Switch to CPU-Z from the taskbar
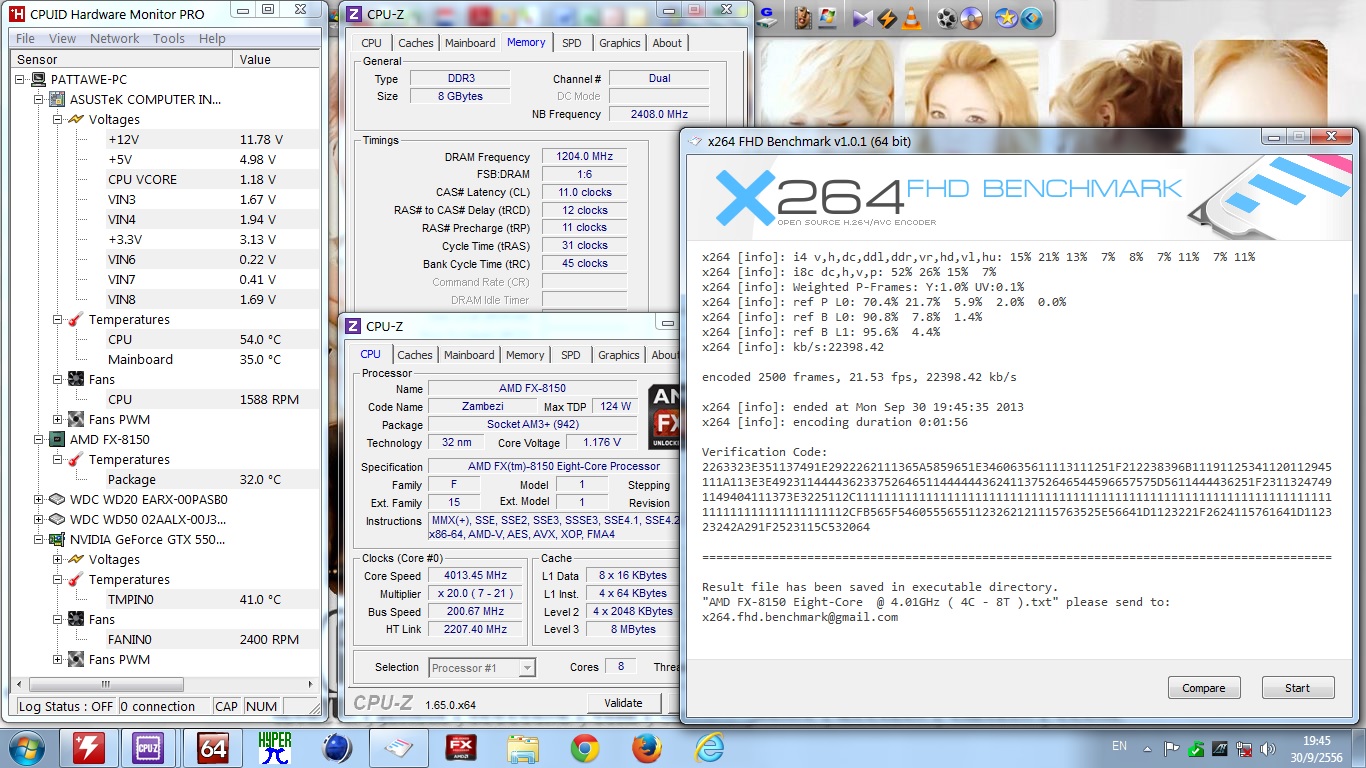The height and width of the screenshot is (768, 1366). pyautogui.click(x=148, y=747)
